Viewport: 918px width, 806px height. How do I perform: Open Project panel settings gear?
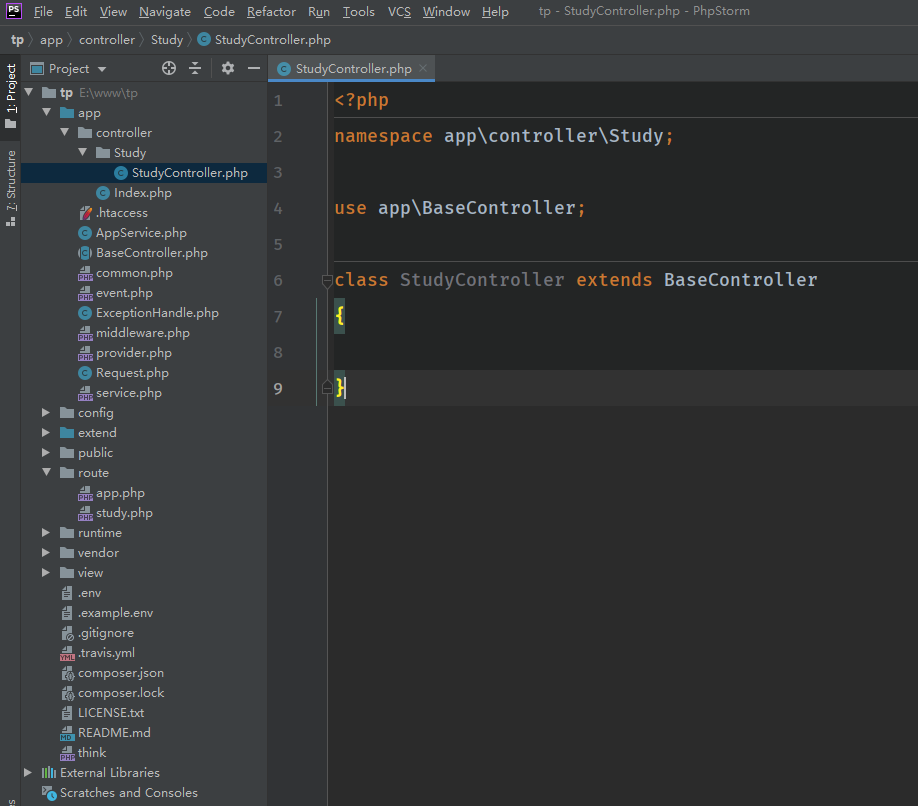(228, 68)
